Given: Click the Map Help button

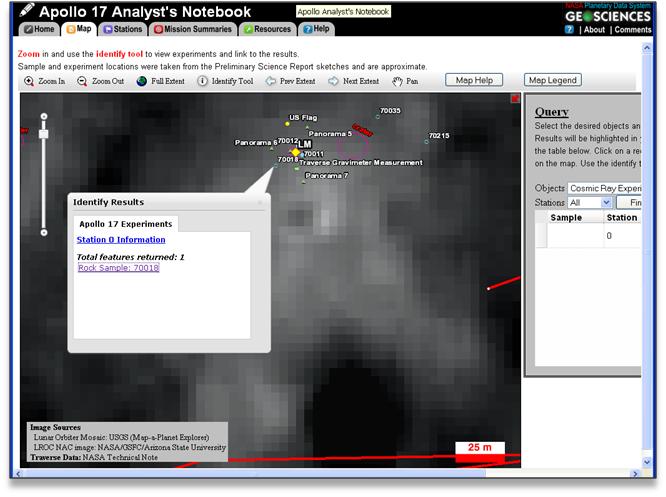Looking at the screenshot, I should point(474,80).
